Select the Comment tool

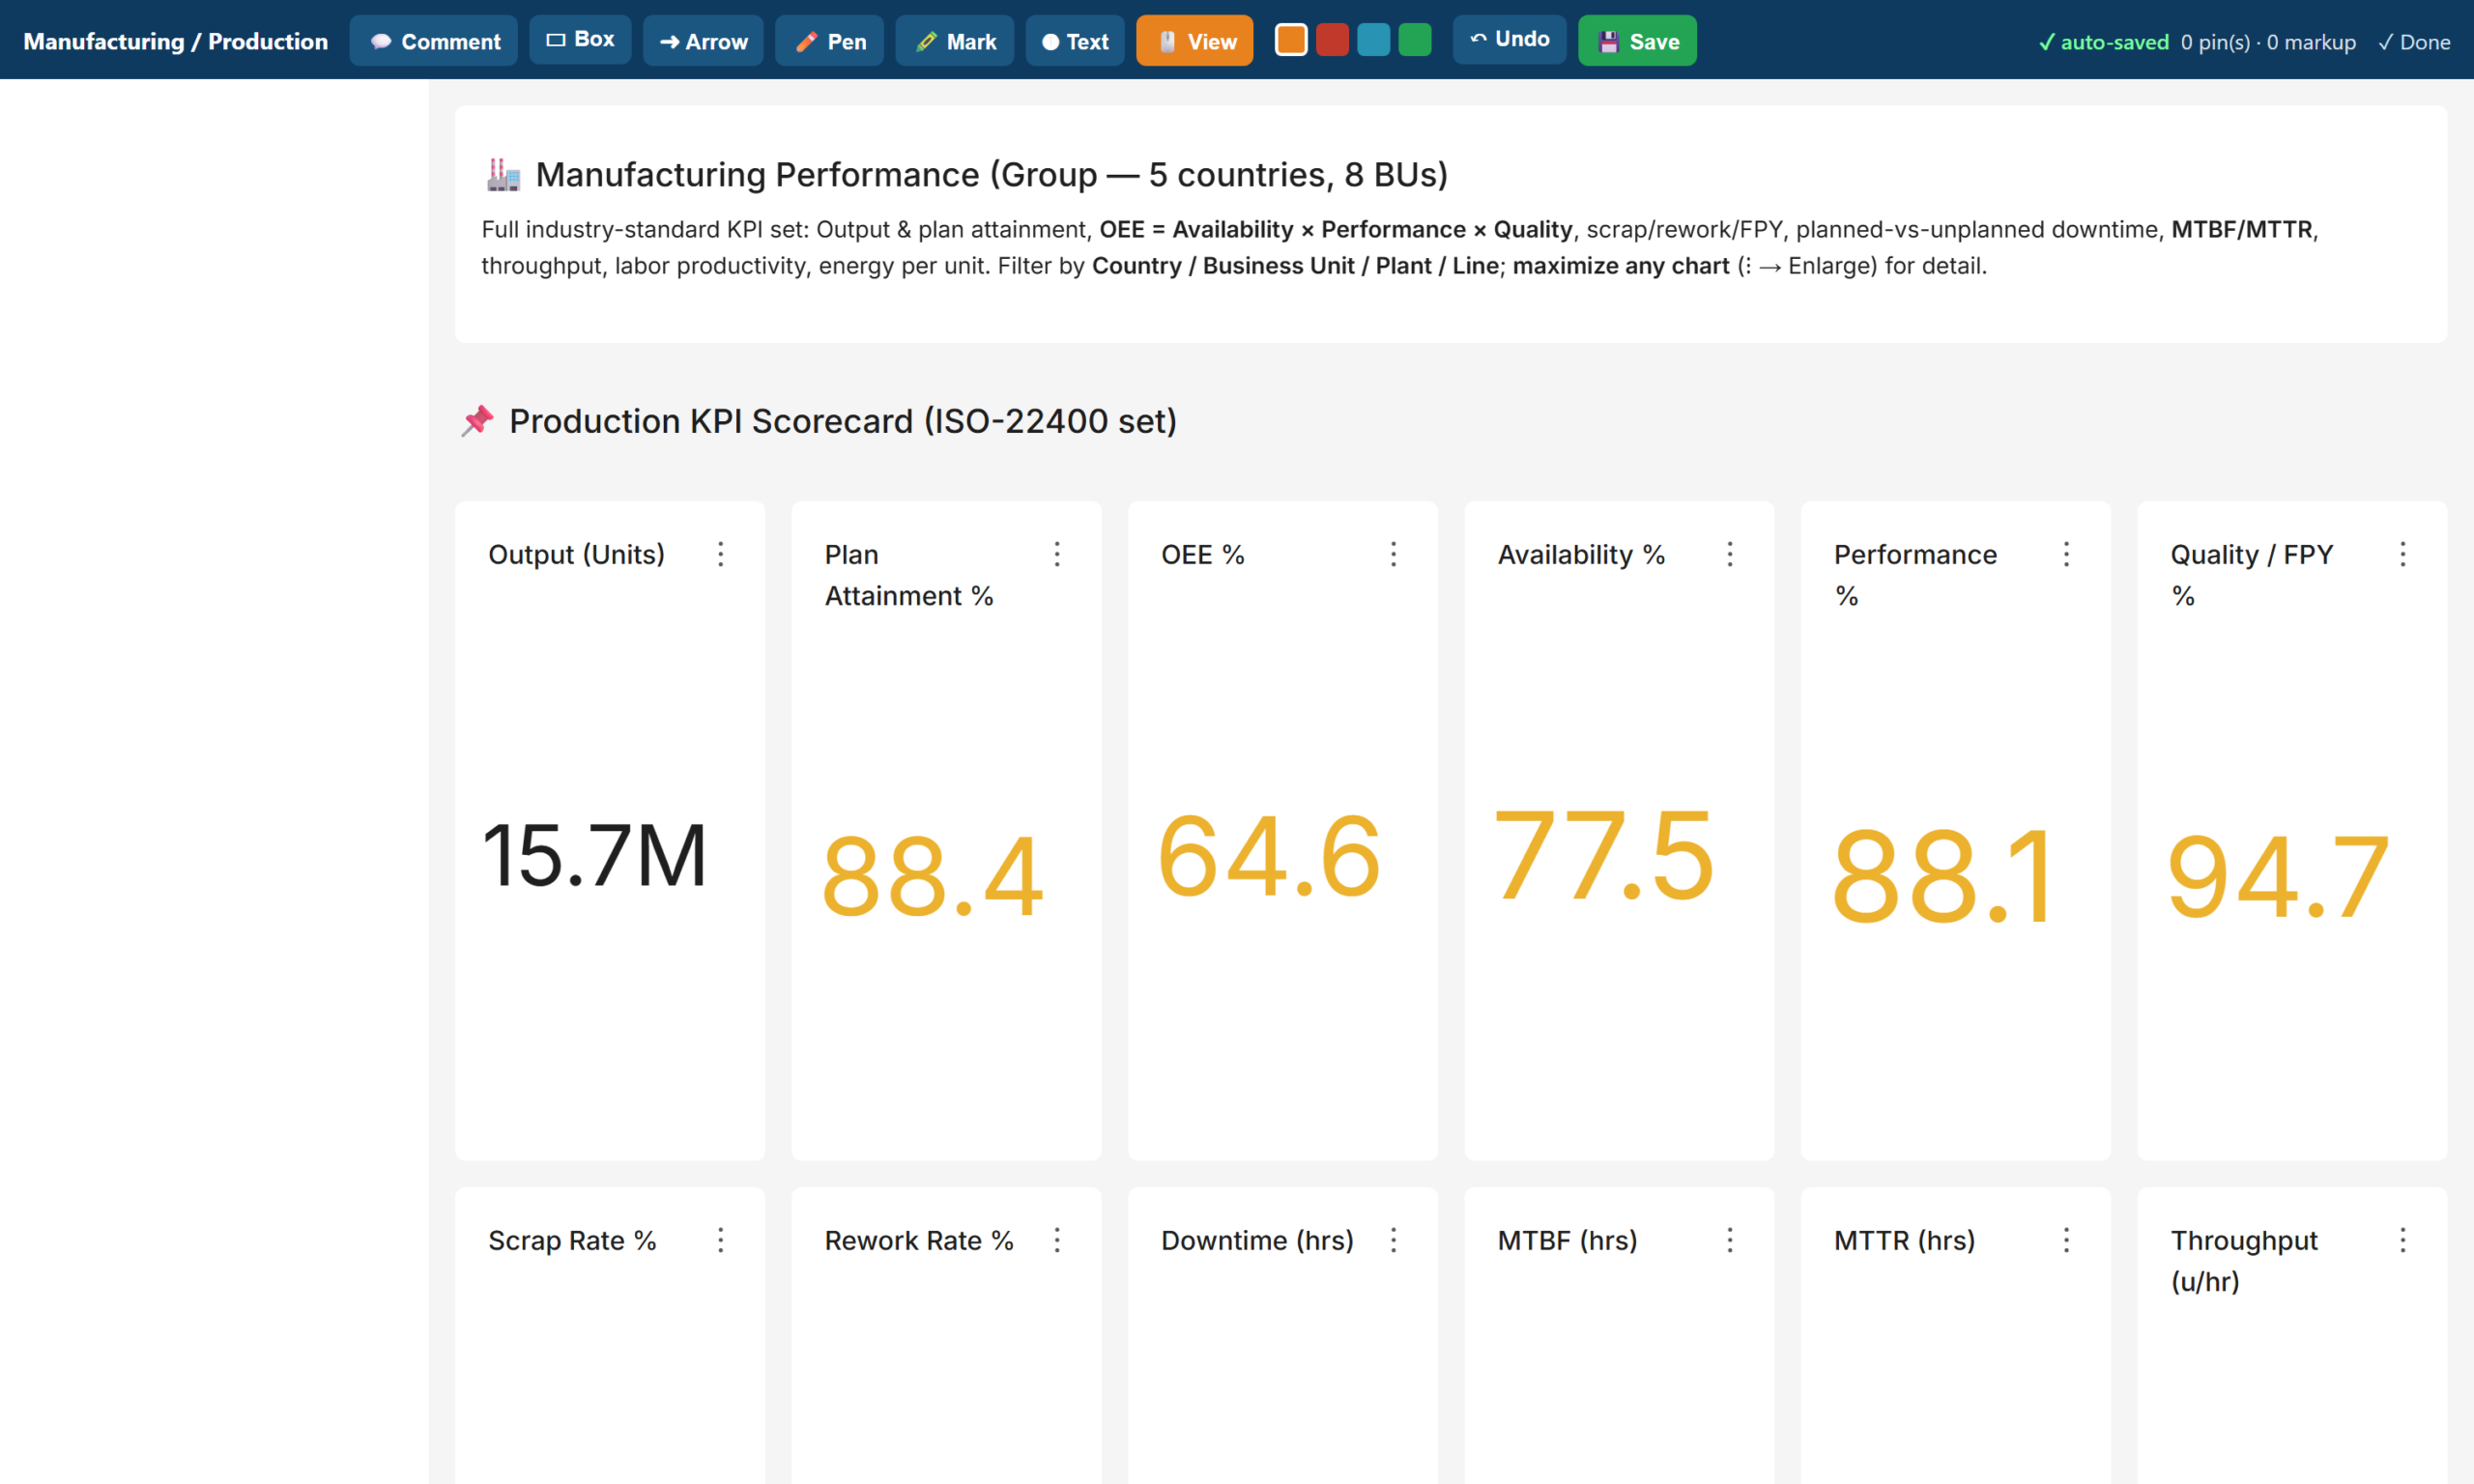point(433,41)
